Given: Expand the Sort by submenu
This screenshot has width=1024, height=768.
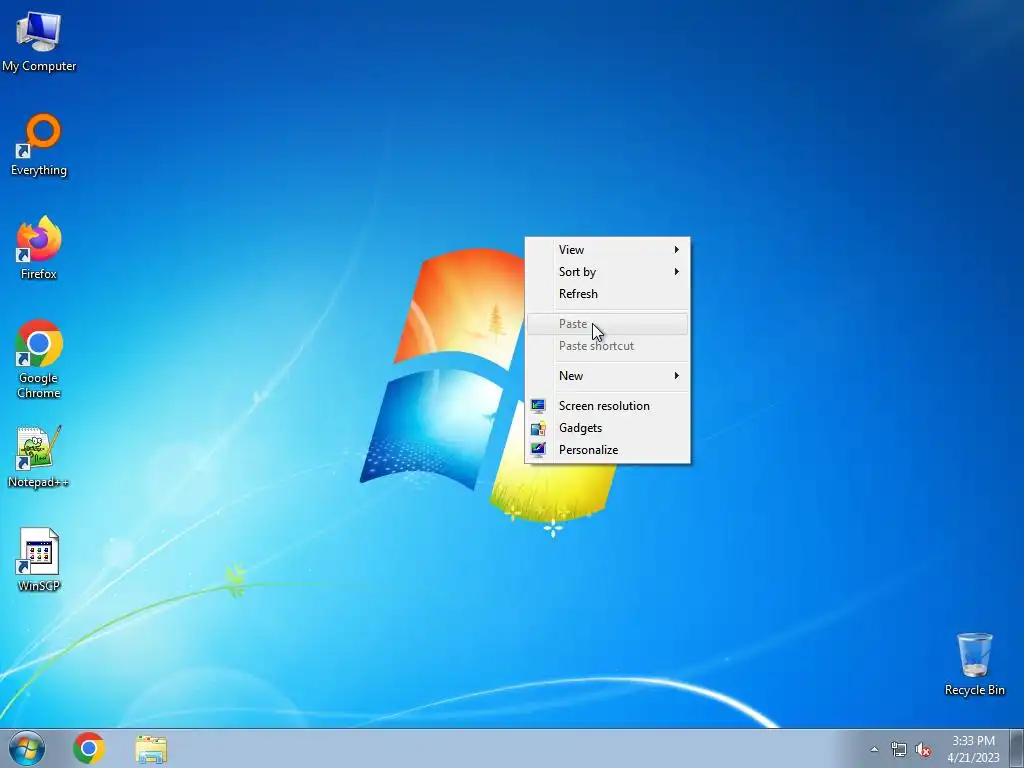Looking at the screenshot, I should (x=607, y=272).
